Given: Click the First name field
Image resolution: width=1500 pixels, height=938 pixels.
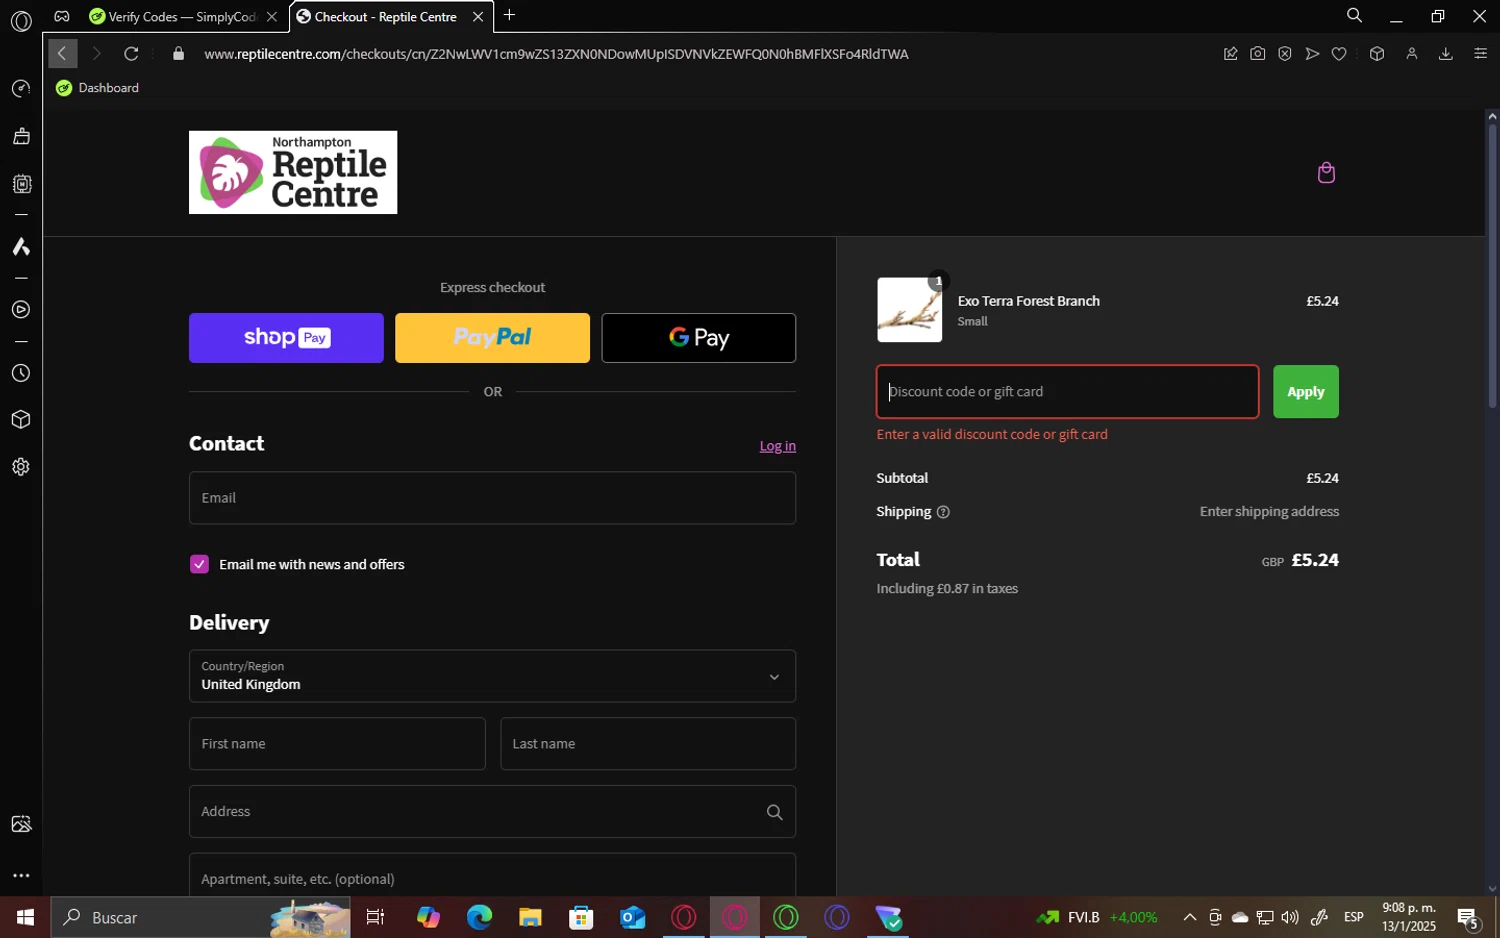Looking at the screenshot, I should pyautogui.click(x=337, y=744).
